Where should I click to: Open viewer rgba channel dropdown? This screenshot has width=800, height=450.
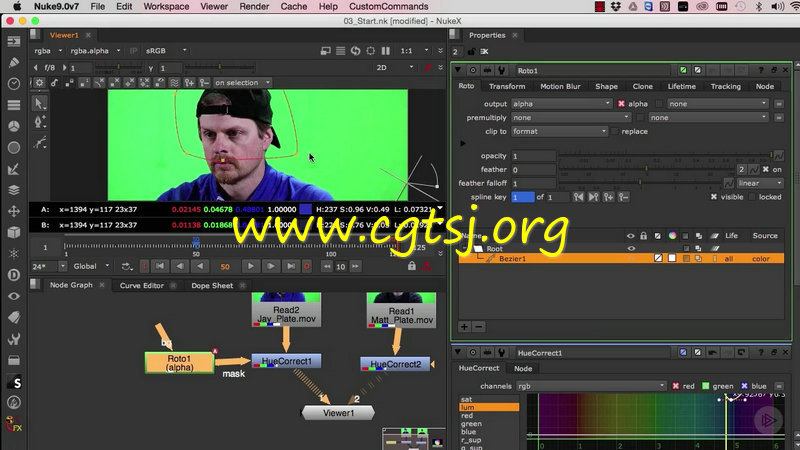click(x=48, y=51)
